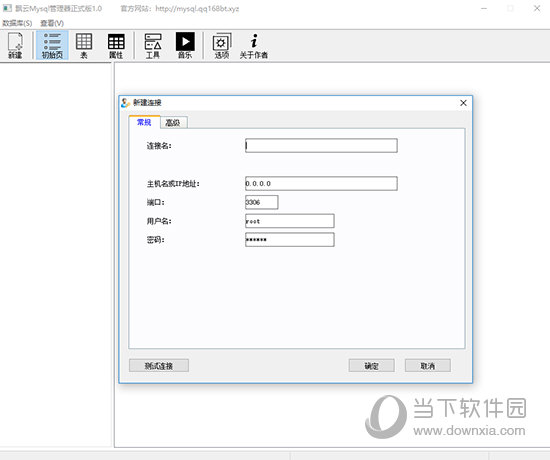550x460 pixels.
Task: Switch to the 高级 (Advanced) tab
Action: [173, 122]
